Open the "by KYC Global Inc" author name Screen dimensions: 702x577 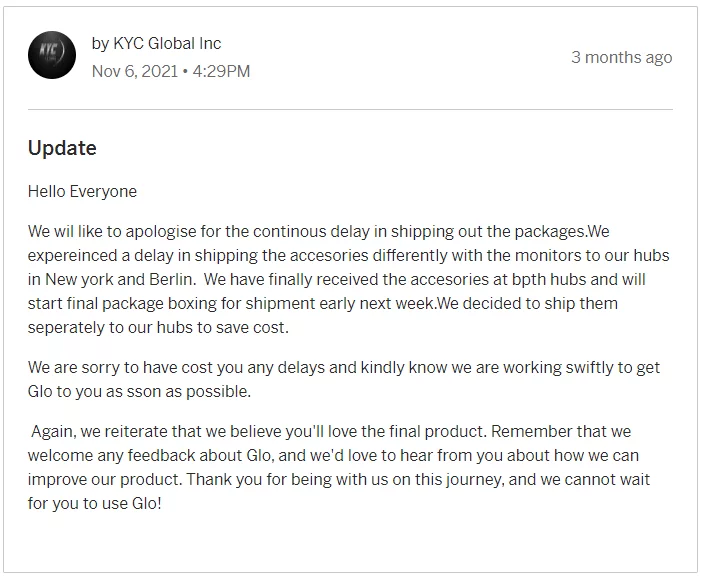click(156, 44)
